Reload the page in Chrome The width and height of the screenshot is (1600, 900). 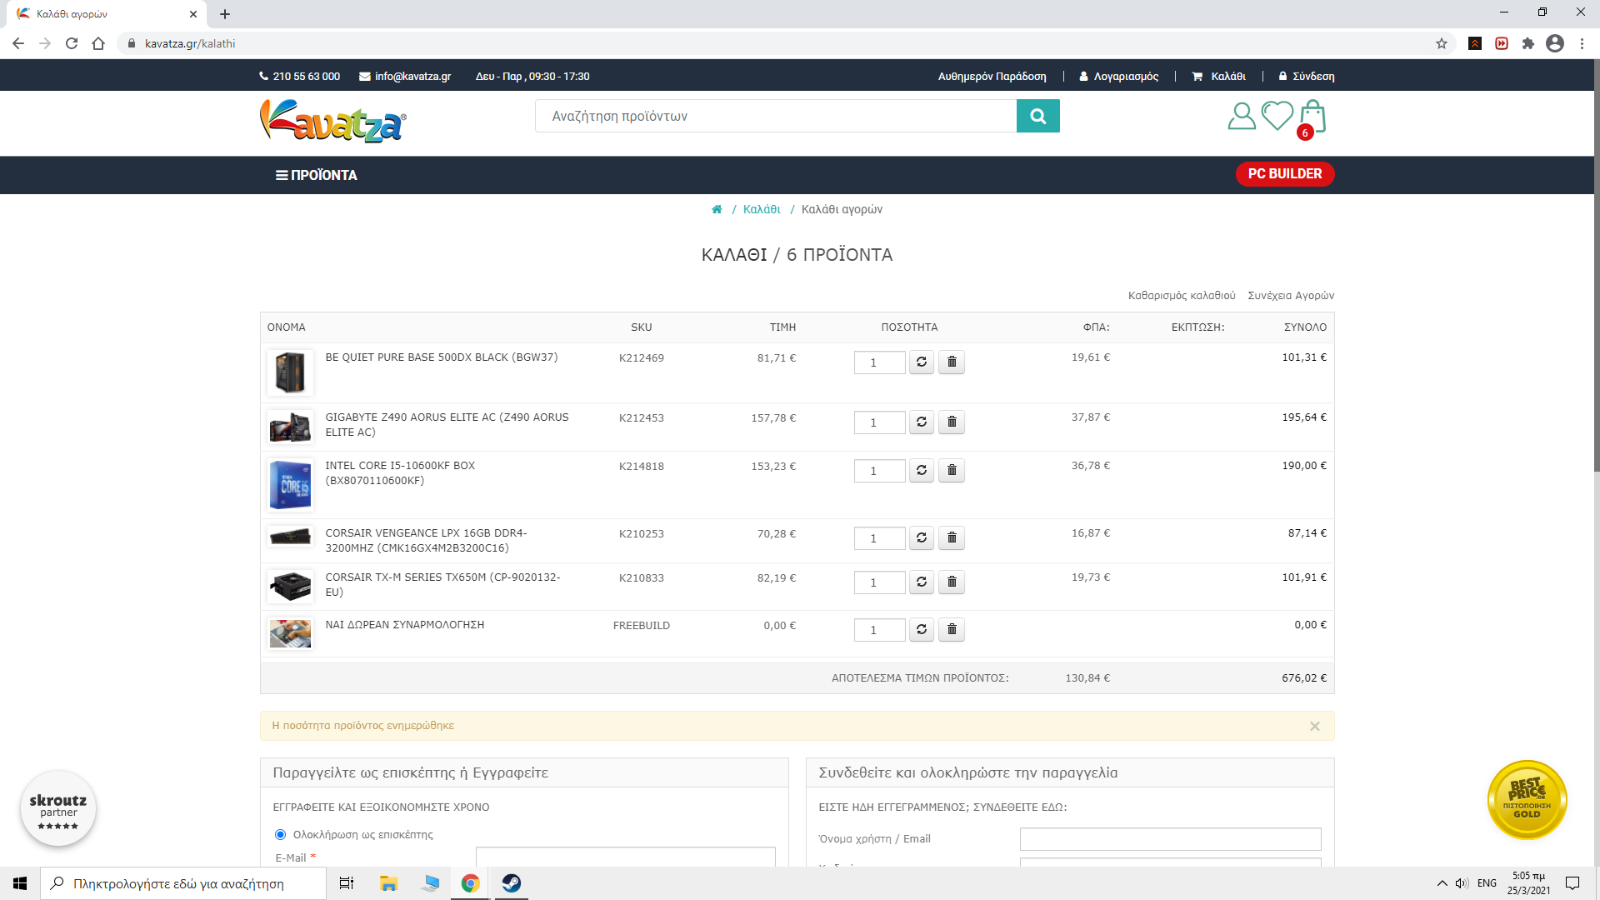(71, 43)
